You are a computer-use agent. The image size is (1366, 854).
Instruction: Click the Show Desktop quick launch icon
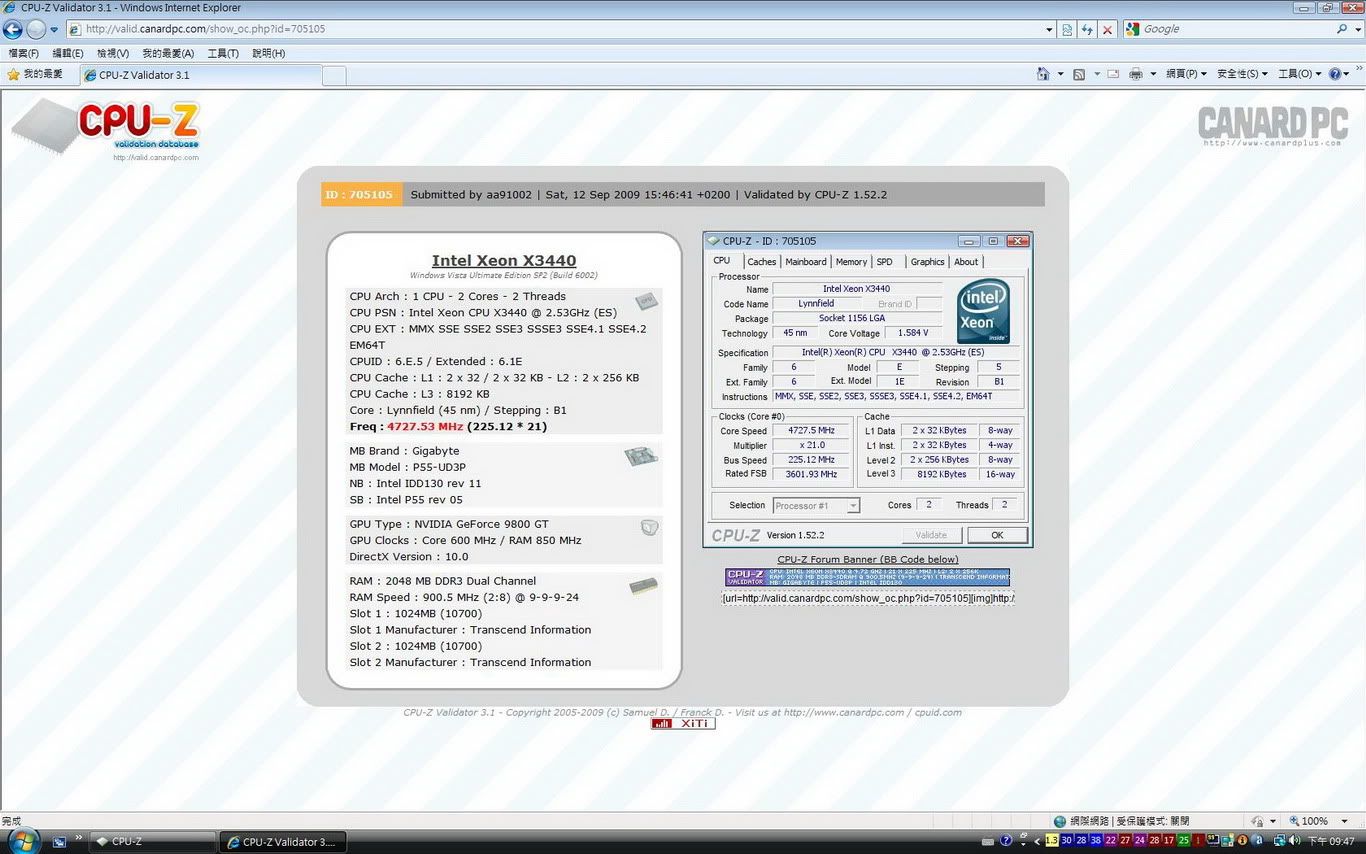pyautogui.click(x=60, y=842)
